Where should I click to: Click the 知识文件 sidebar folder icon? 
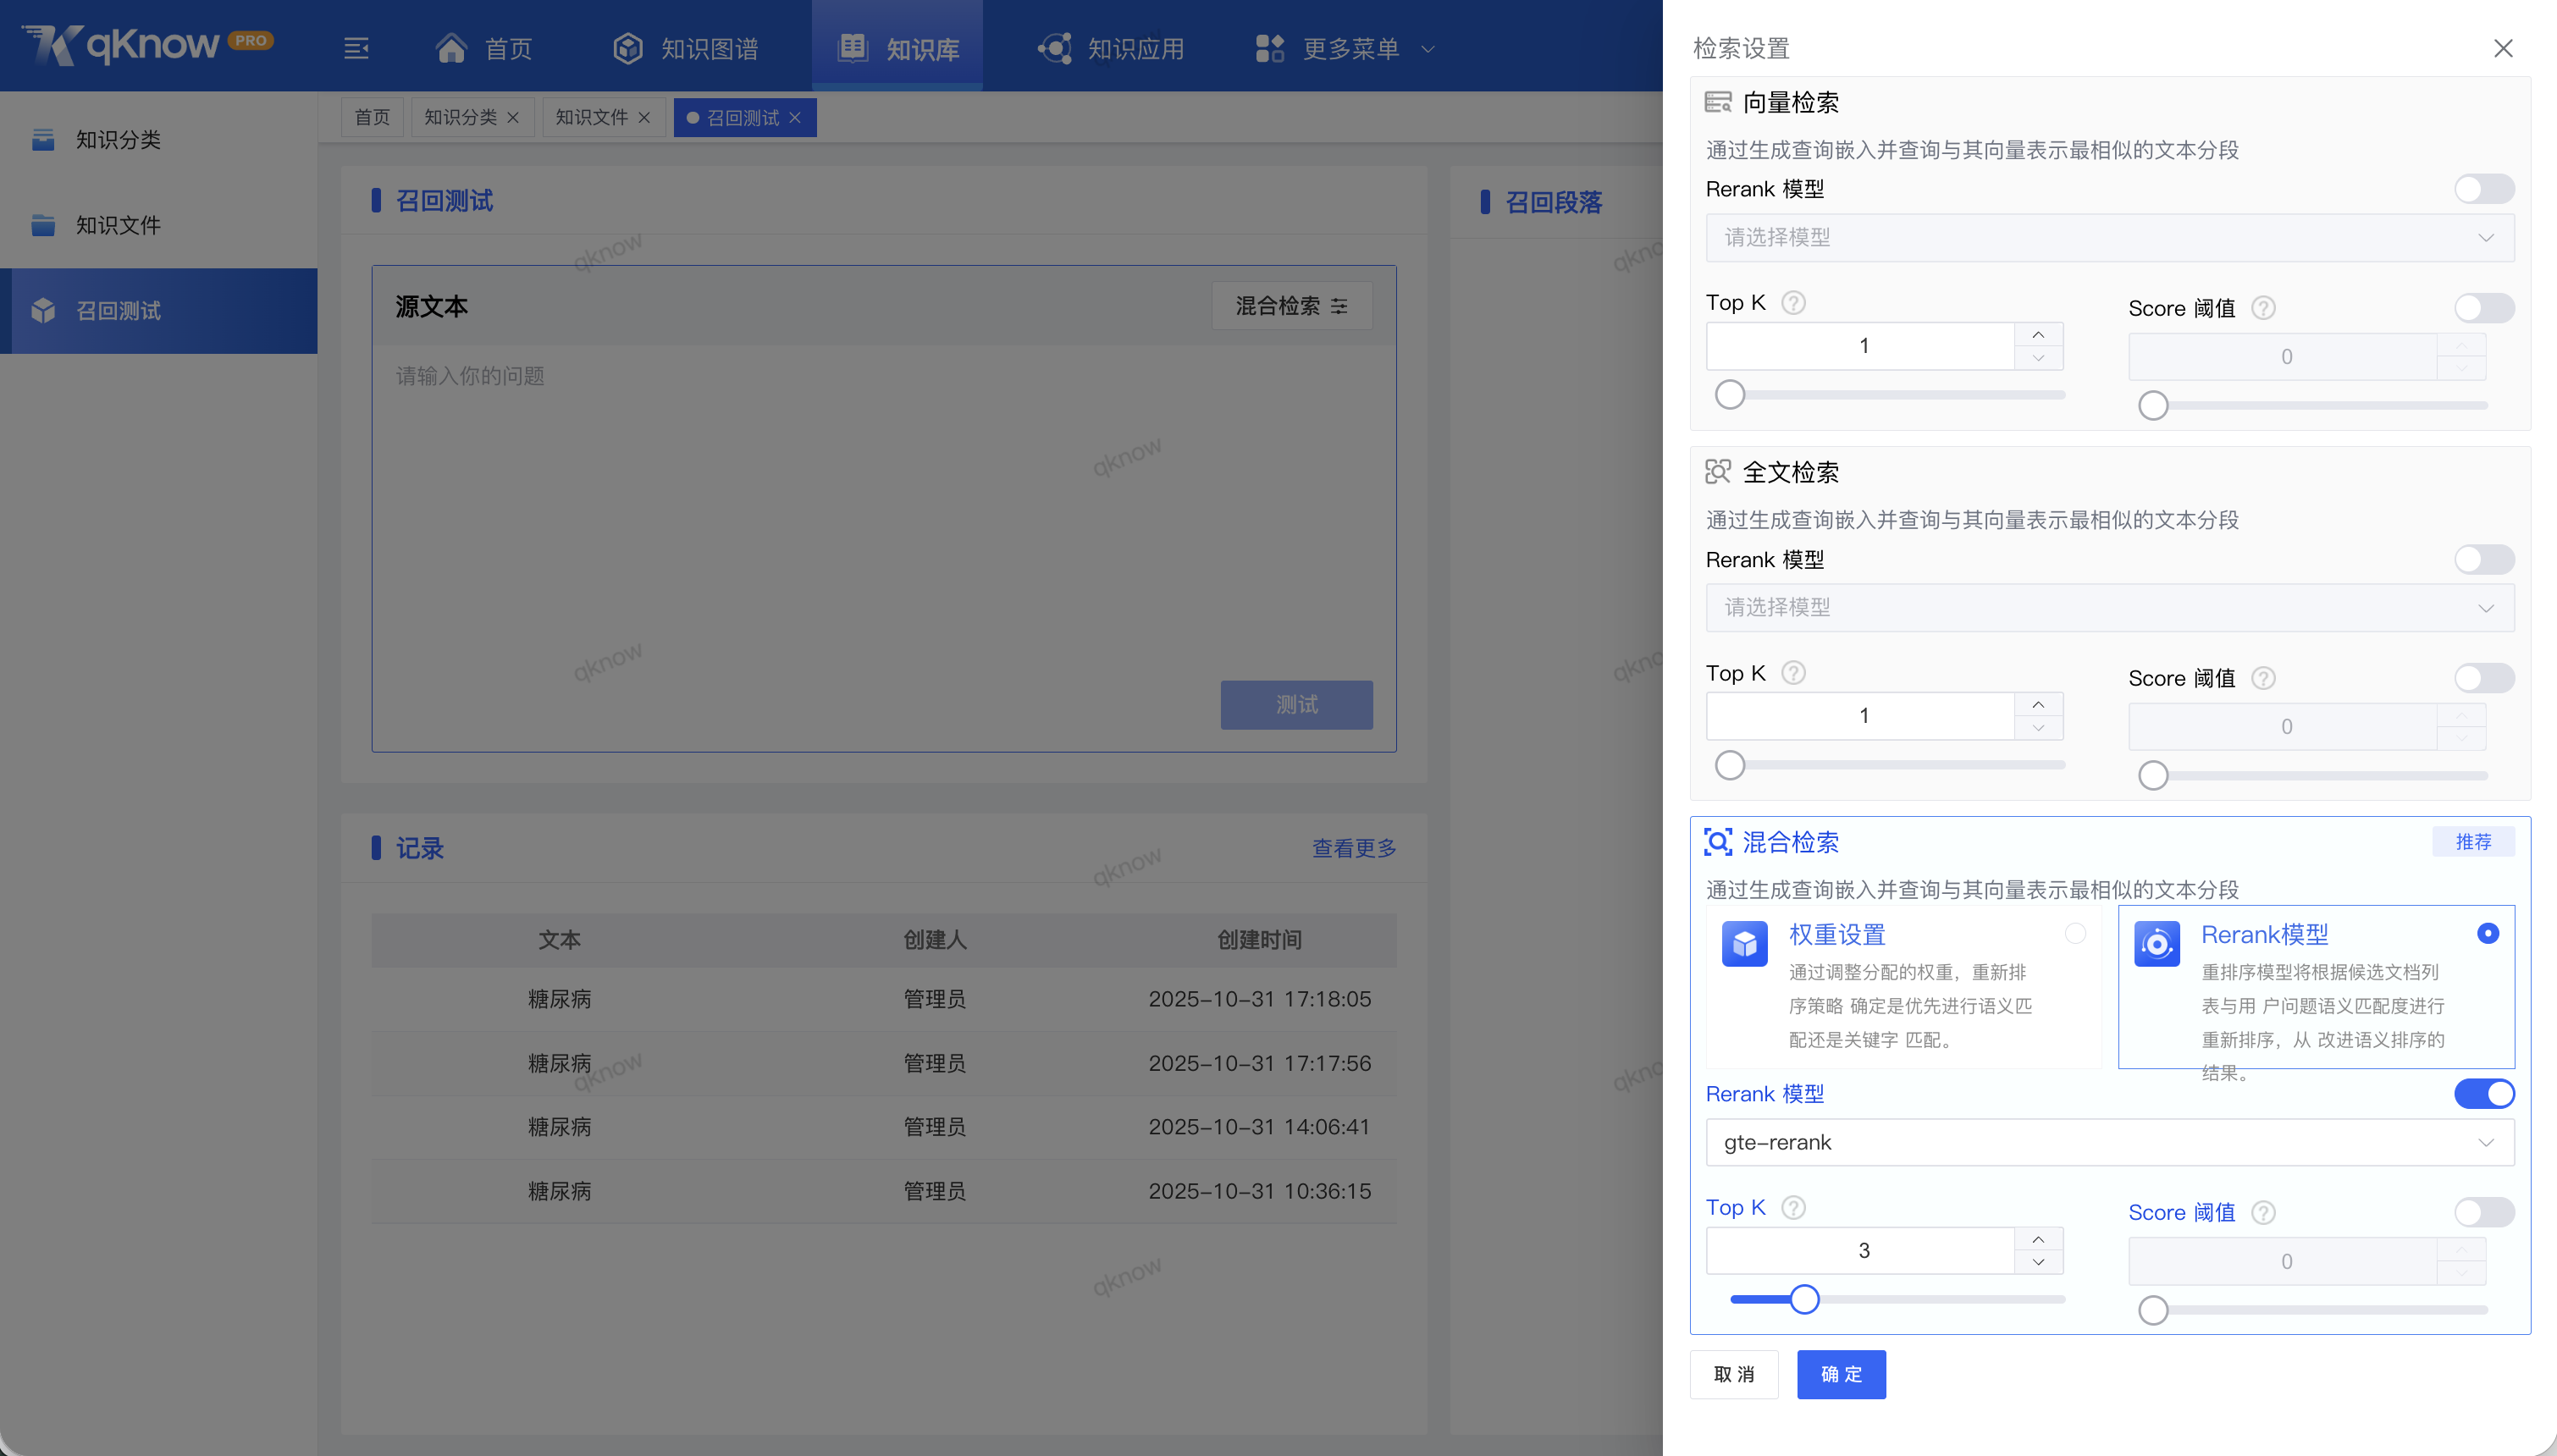coord(42,225)
